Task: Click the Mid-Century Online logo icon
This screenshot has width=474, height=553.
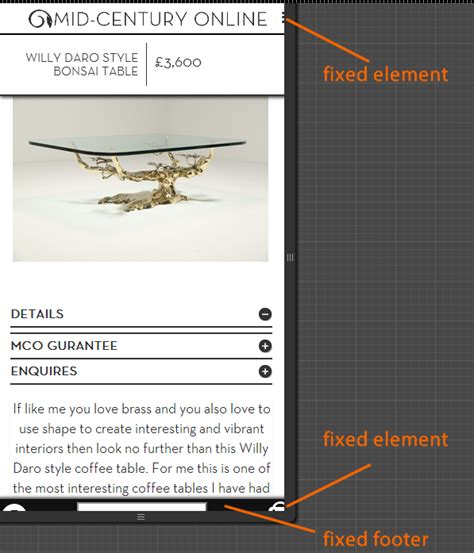Action: pos(41,19)
